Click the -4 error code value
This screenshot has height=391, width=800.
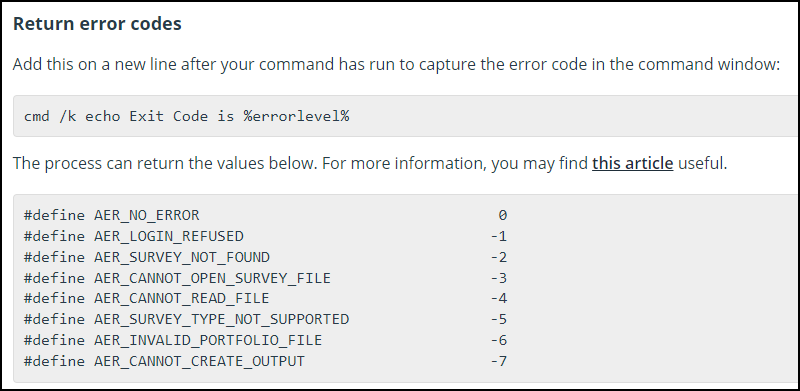click(x=498, y=298)
